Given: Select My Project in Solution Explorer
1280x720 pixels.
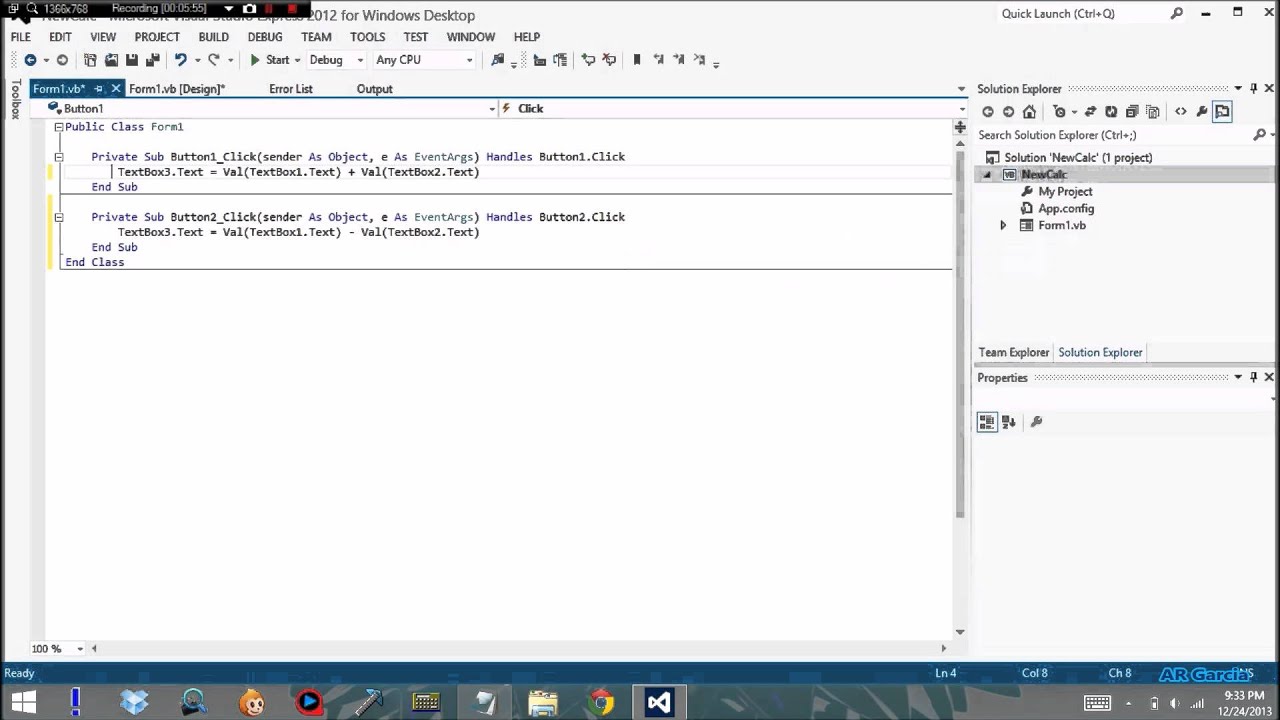Looking at the screenshot, I should click(1065, 192).
